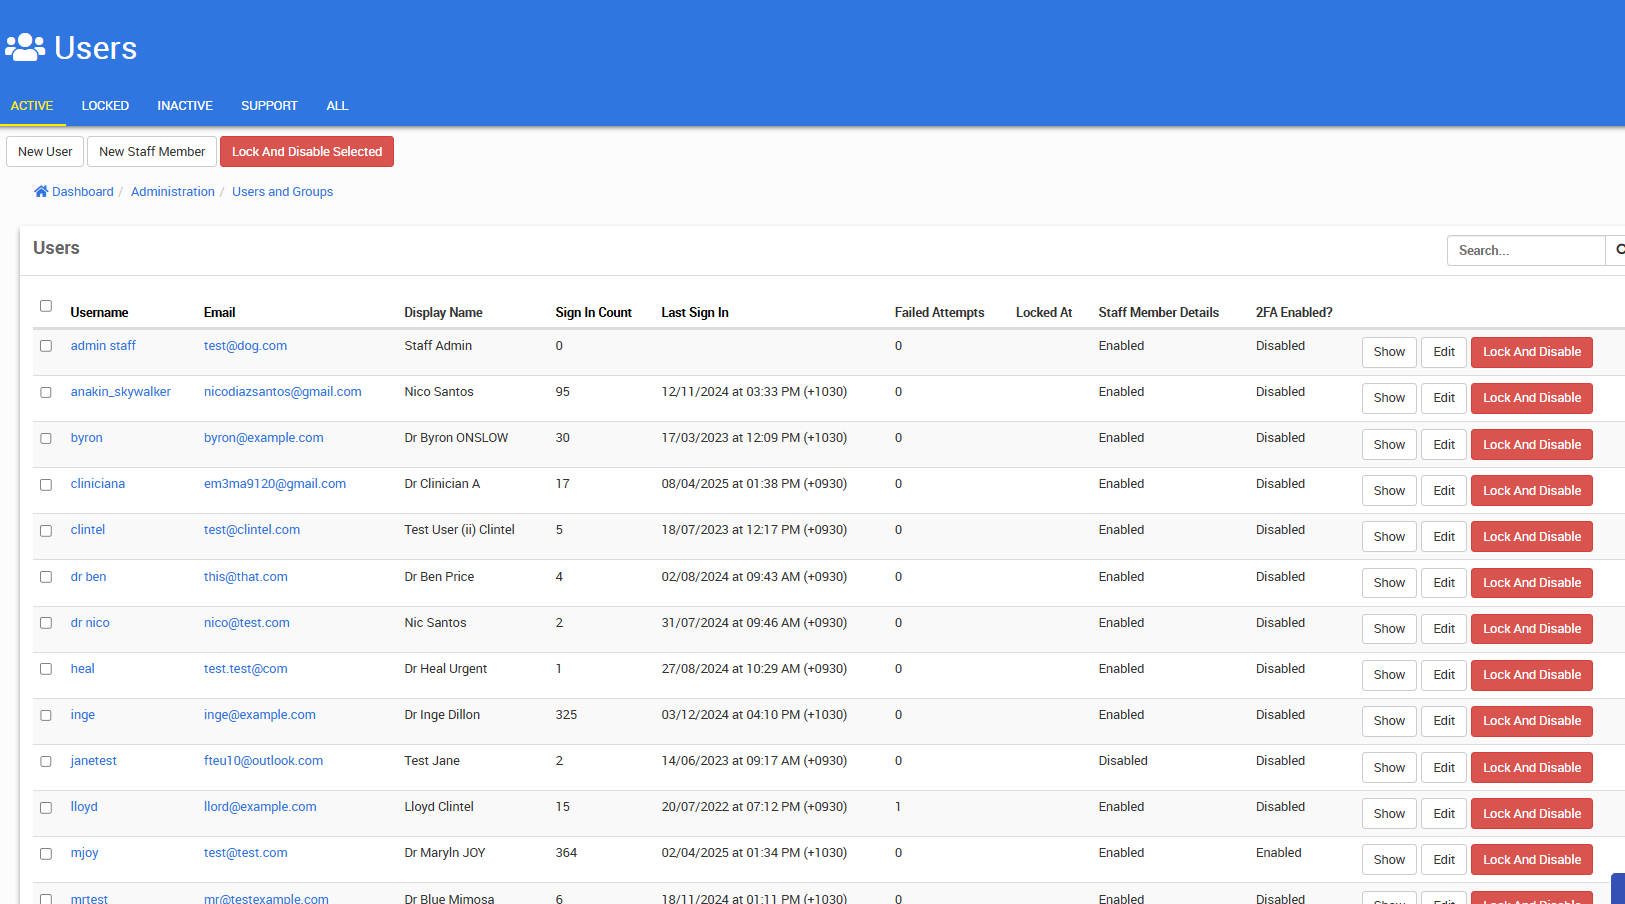
Task: Lock And Disable the cliniciana user
Action: click(1532, 491)
